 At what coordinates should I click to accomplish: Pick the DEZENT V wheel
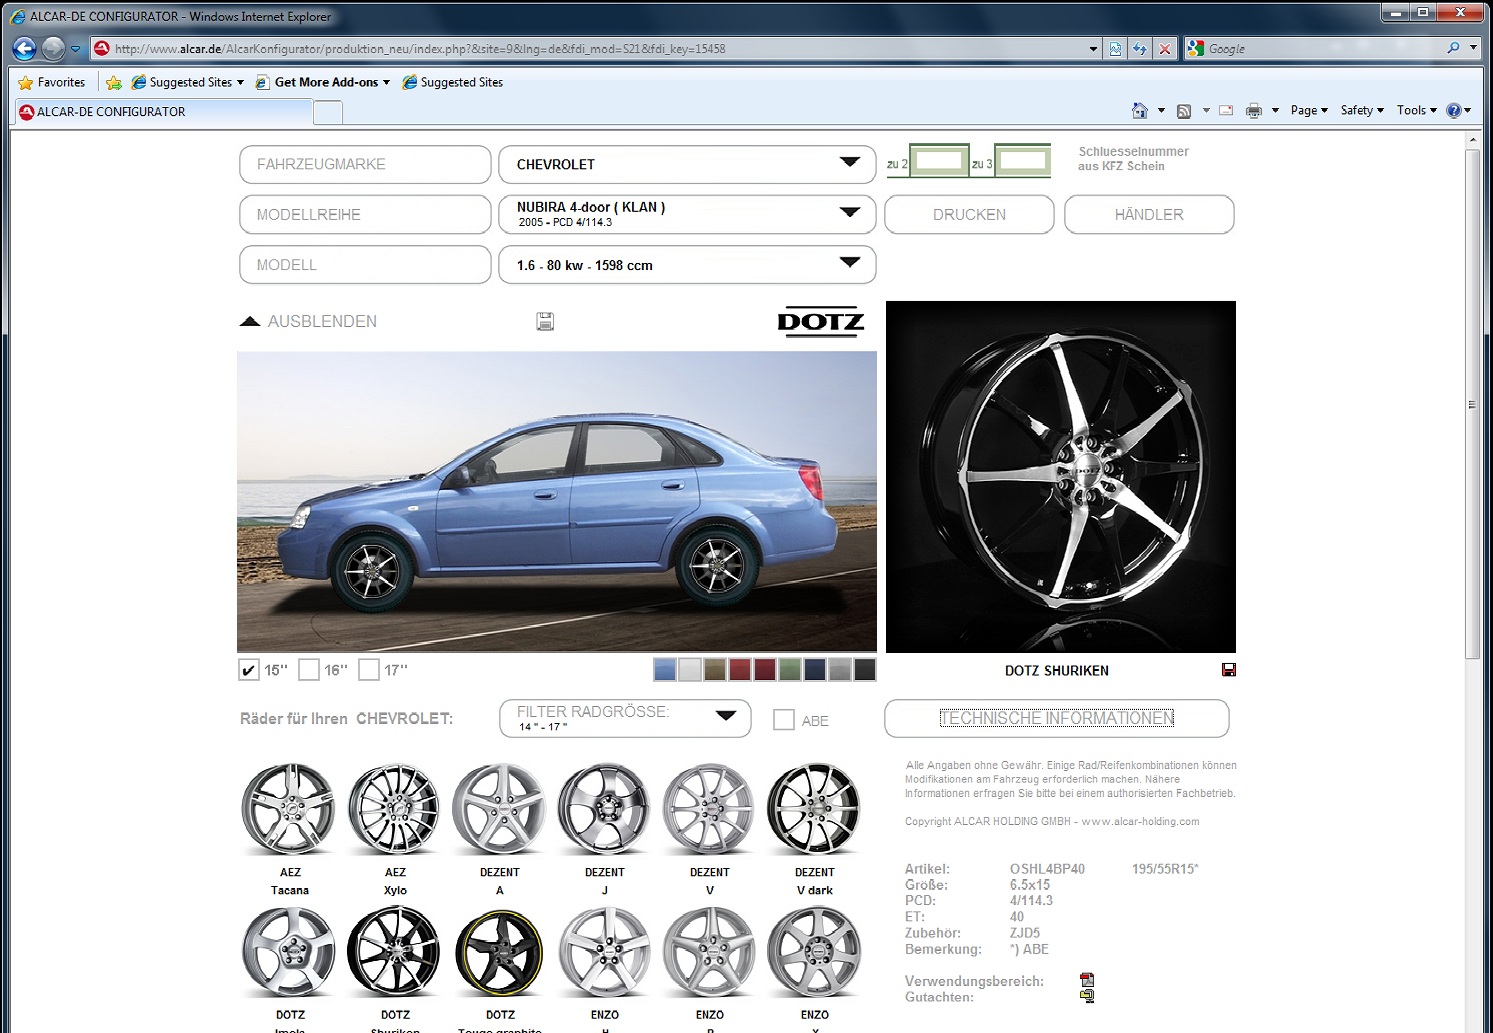[710, 809]
